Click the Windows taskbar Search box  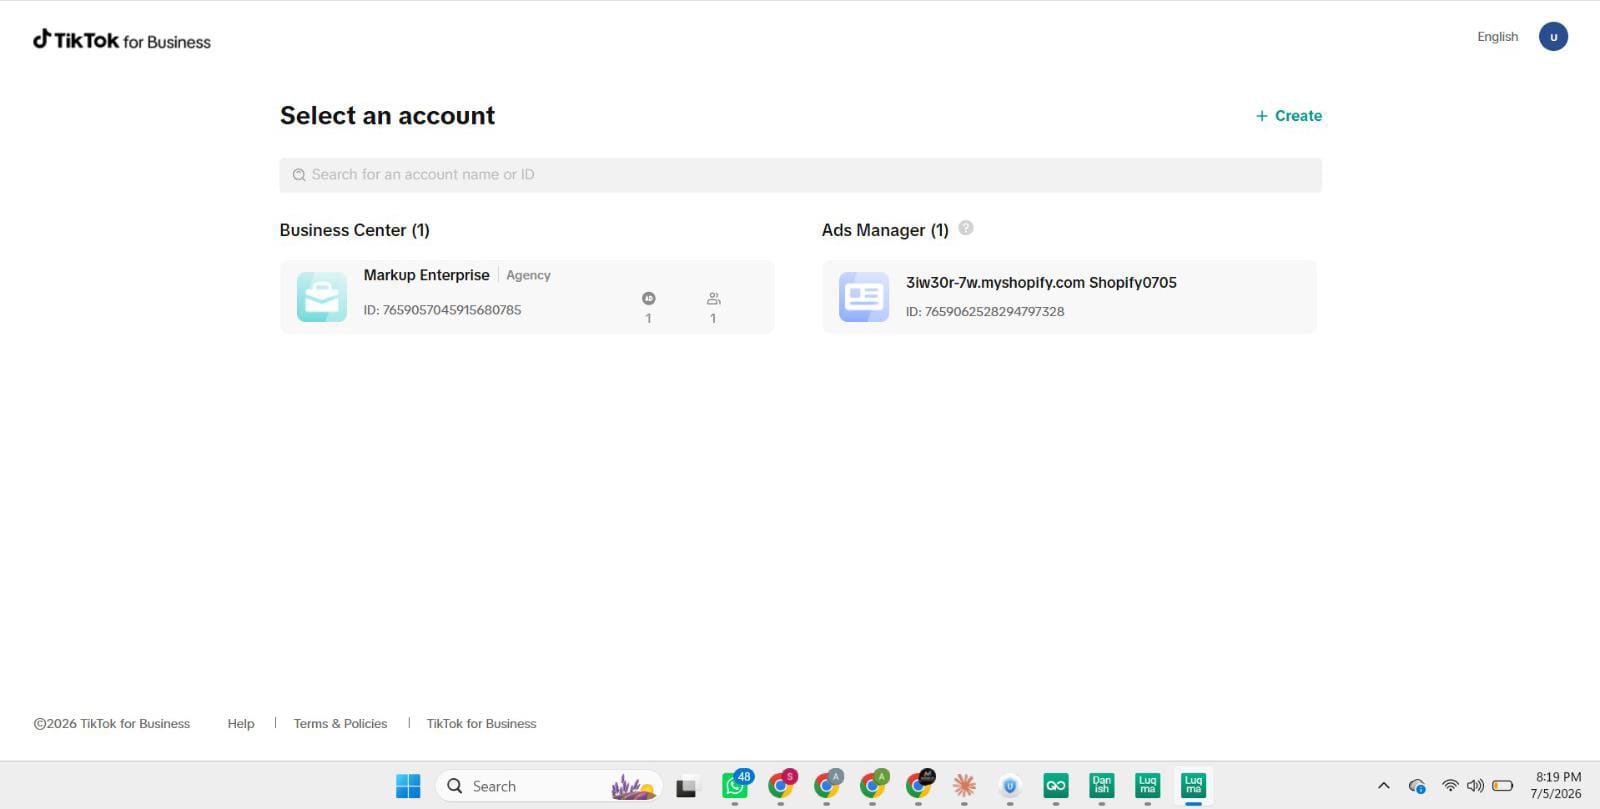[x=549, y=786]
